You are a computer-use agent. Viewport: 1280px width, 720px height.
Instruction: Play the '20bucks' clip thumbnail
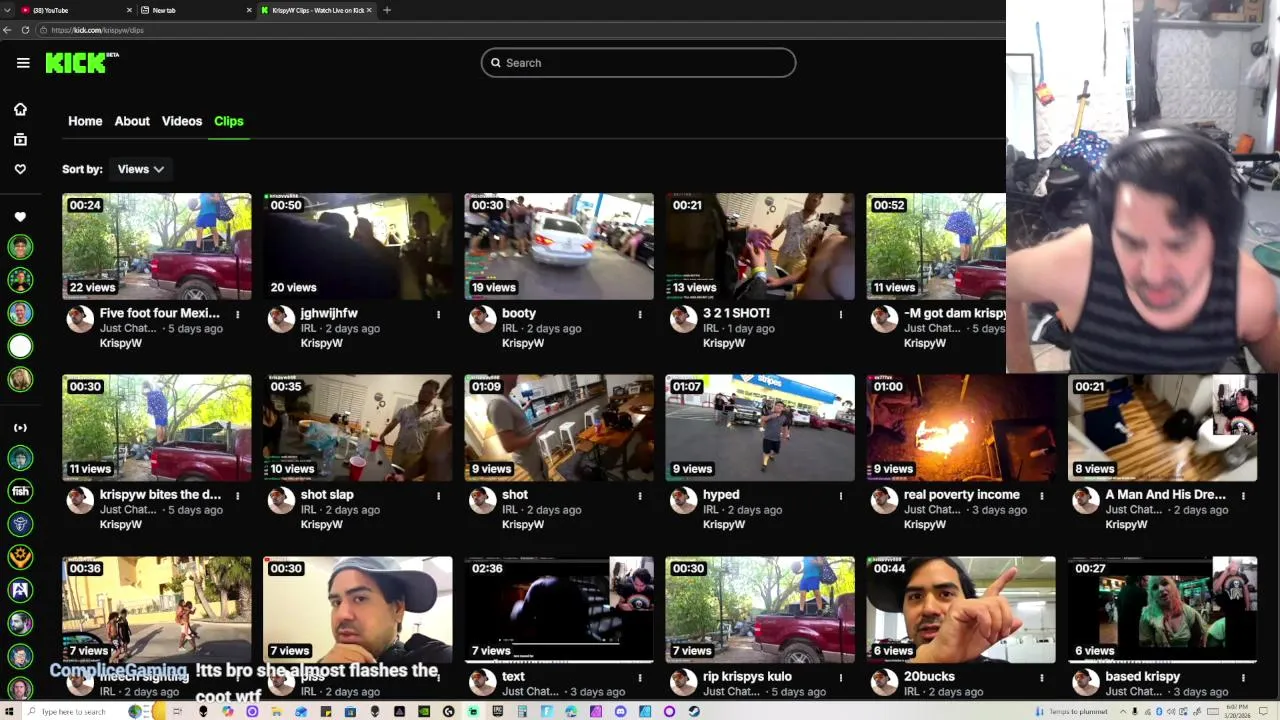(x=961, y=610)
